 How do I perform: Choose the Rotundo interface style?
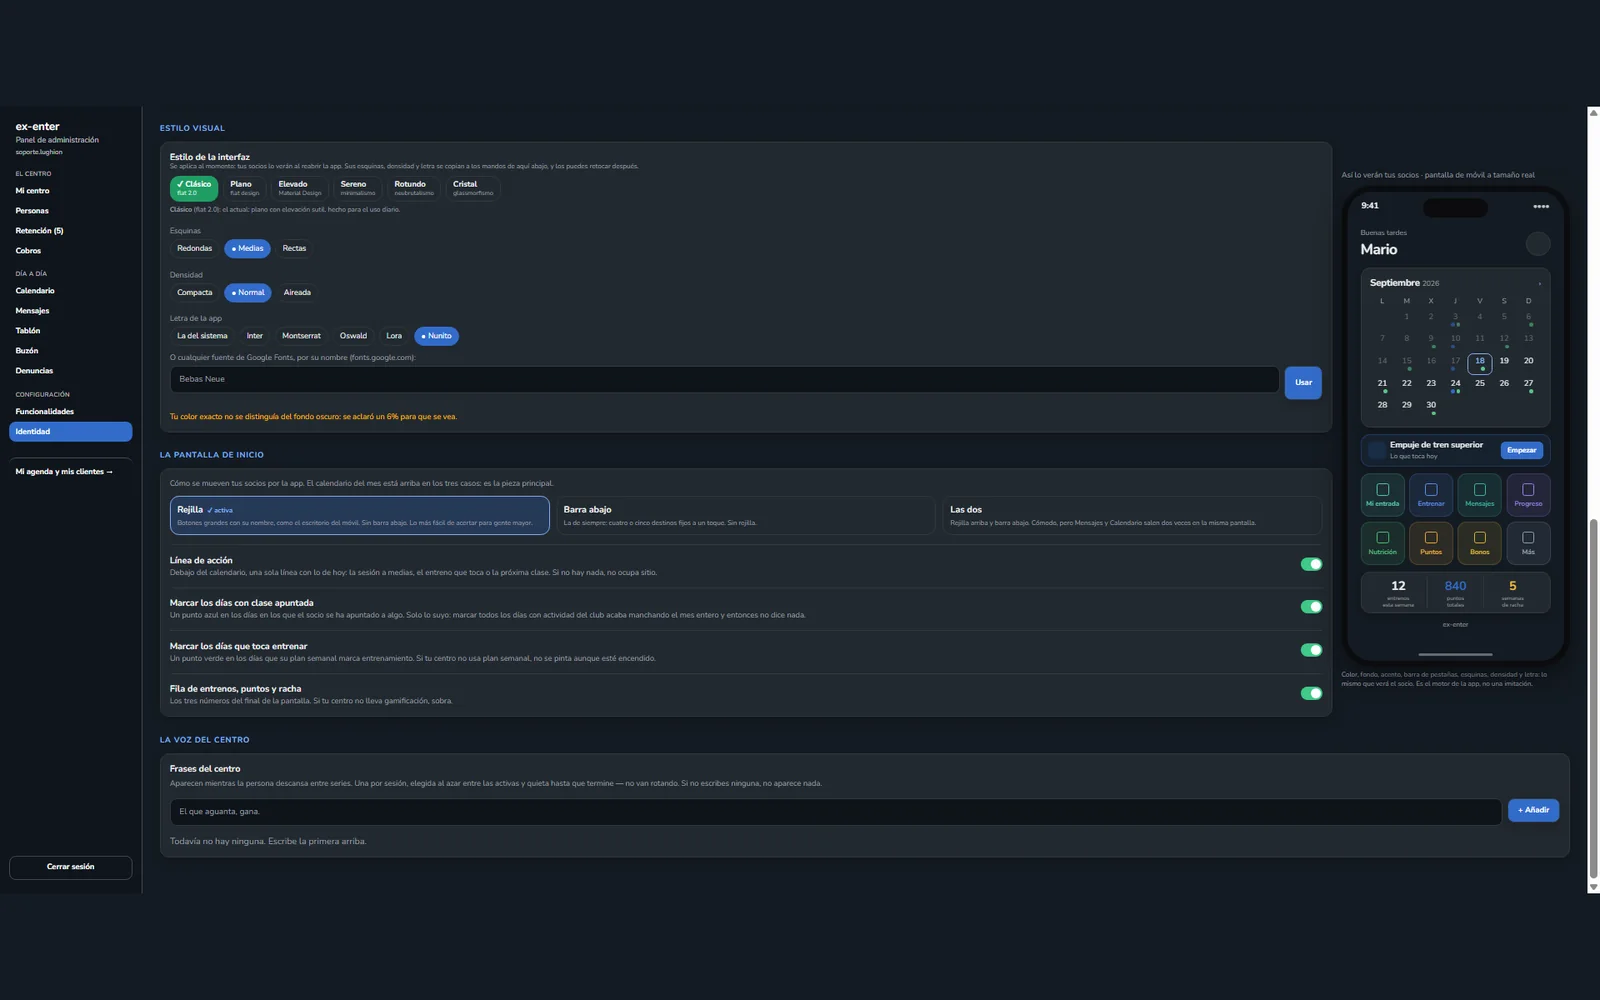pyautogui.click(x=414, y=188)
